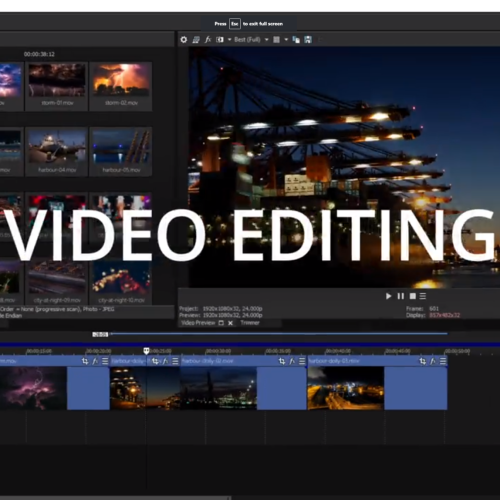
Task: Open the storm timeline clip menu
Action: 105,361
